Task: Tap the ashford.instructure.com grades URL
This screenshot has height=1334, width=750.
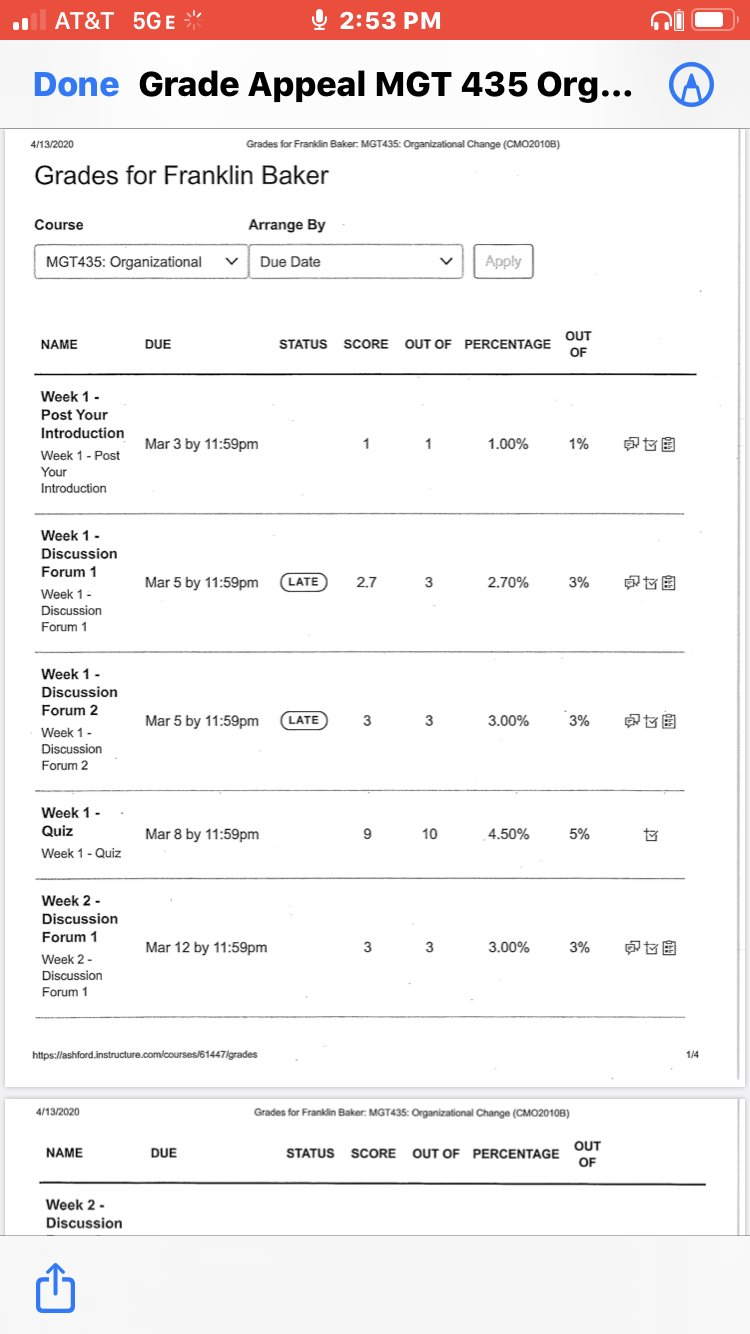Action: [x=146, y=1054]
